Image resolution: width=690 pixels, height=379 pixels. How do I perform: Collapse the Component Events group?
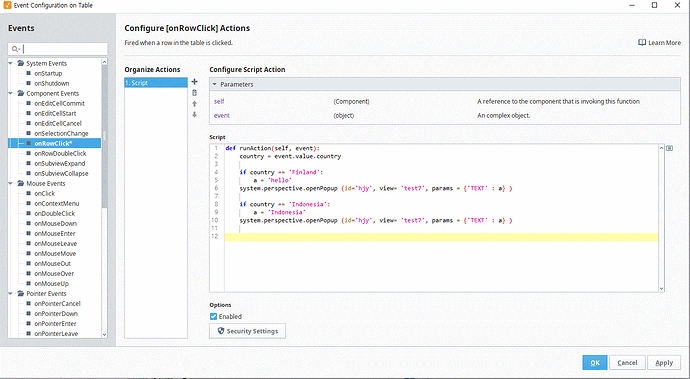pos(11,93)
